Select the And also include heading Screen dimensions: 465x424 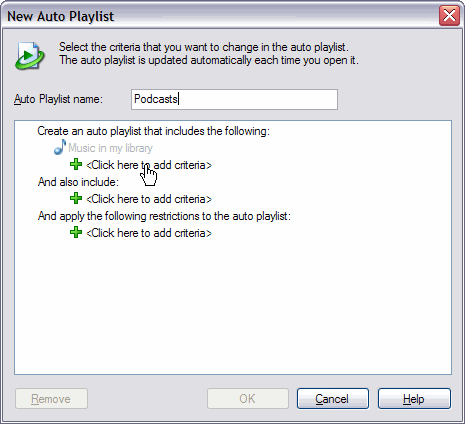(x=78, y=182)
